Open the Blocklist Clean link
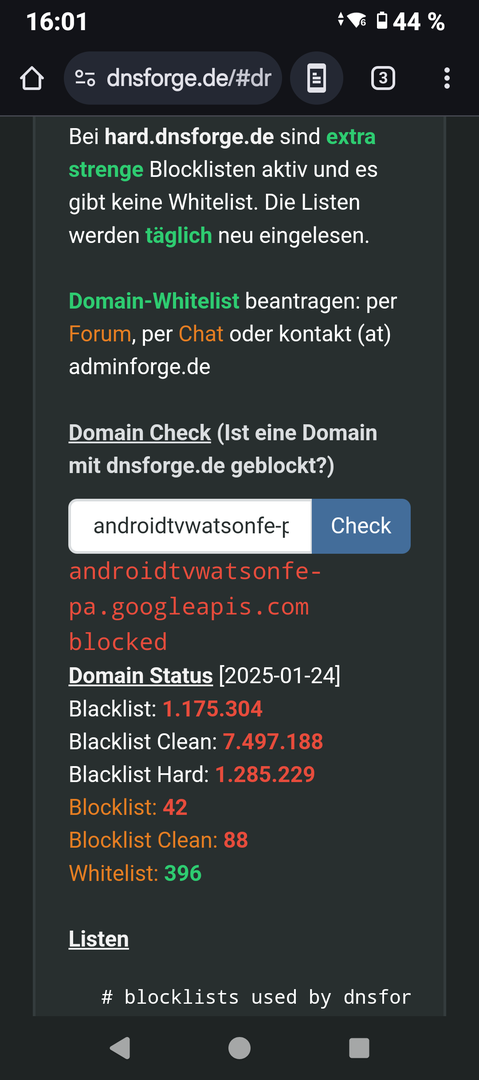This screenshot has height=1080, width=479. click(x=143, y=840)
